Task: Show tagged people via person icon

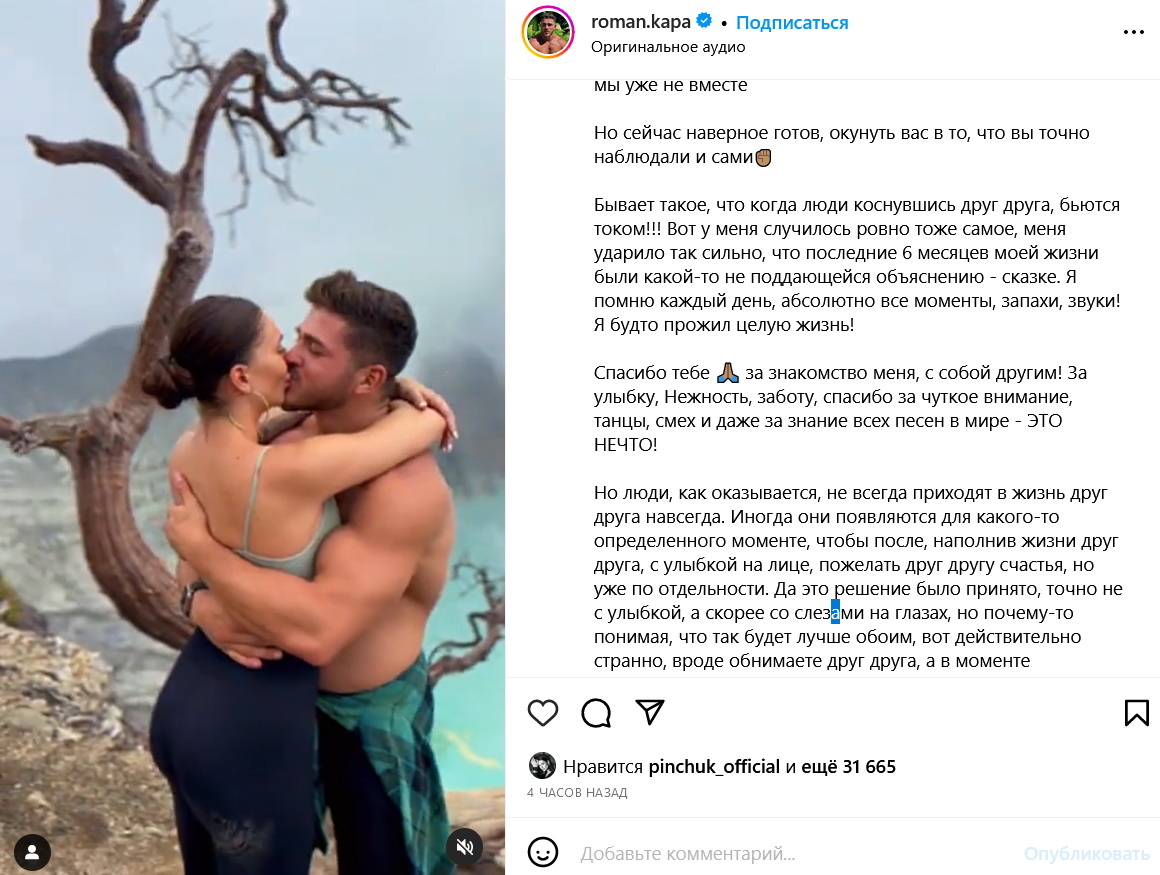Action: (x=32, y=852)
